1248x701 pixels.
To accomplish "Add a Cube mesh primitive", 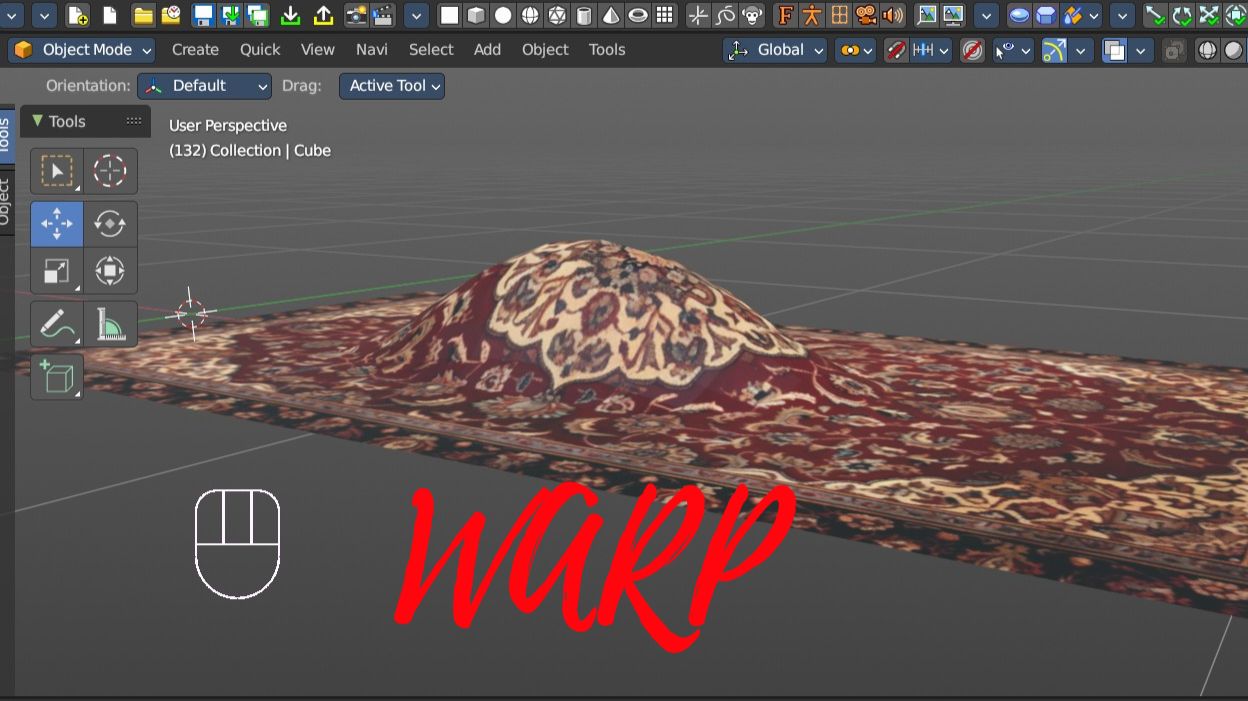I will (476, 15).
